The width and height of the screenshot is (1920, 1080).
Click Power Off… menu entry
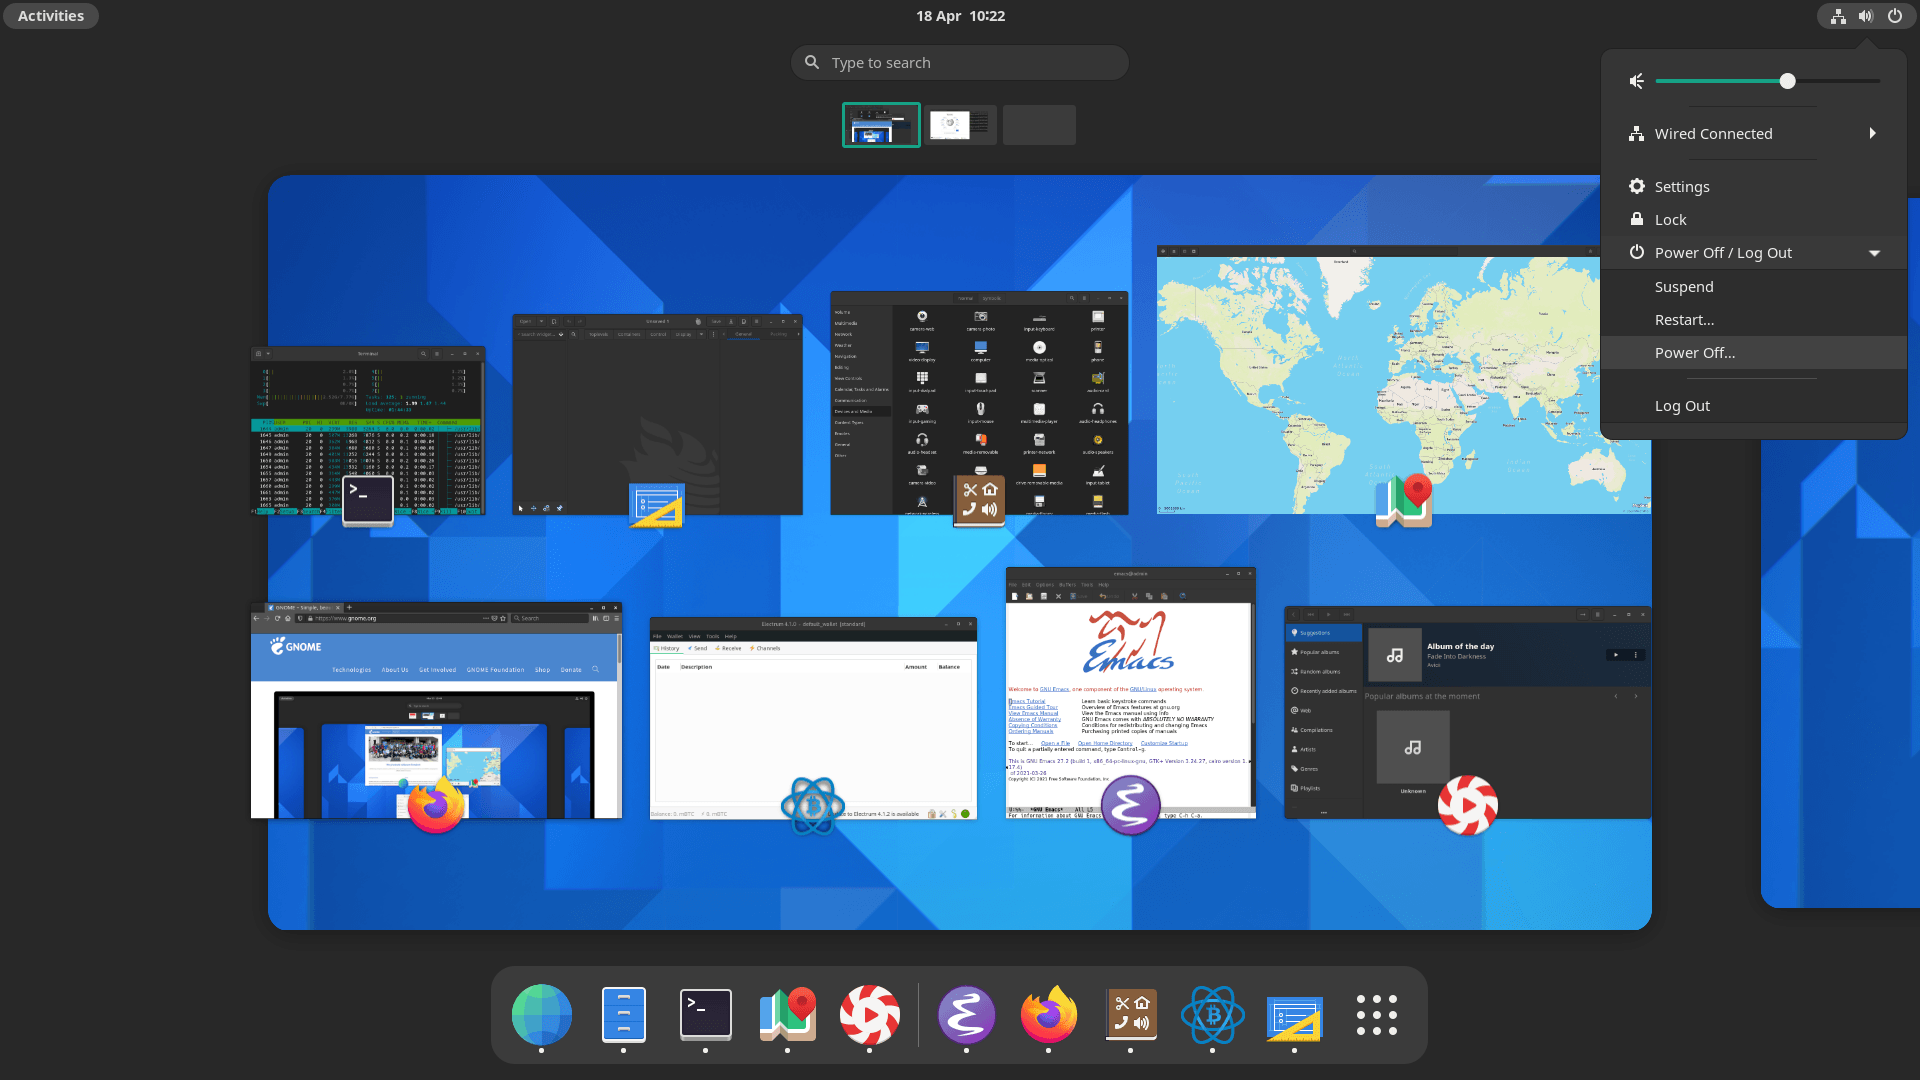(1695, 353)
